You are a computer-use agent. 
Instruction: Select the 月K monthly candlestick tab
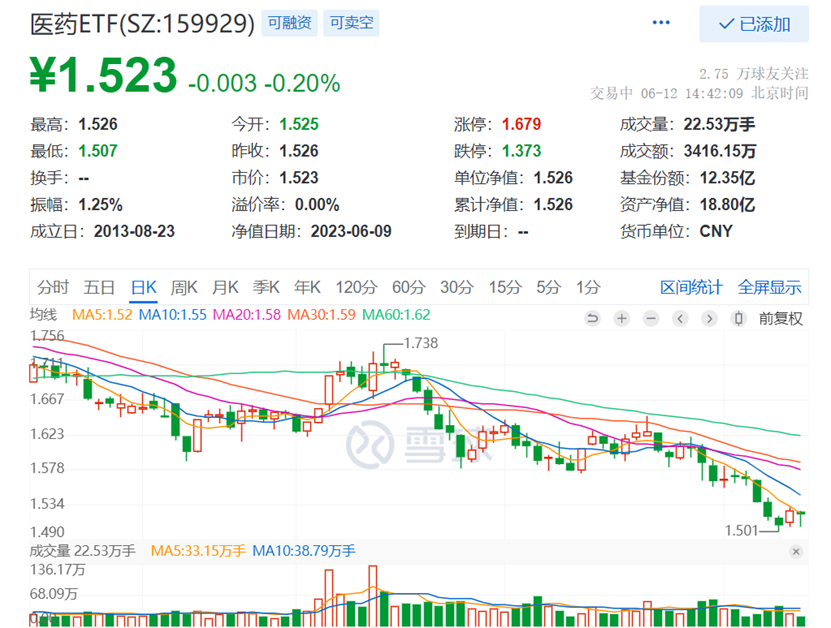tap(225, 287)
